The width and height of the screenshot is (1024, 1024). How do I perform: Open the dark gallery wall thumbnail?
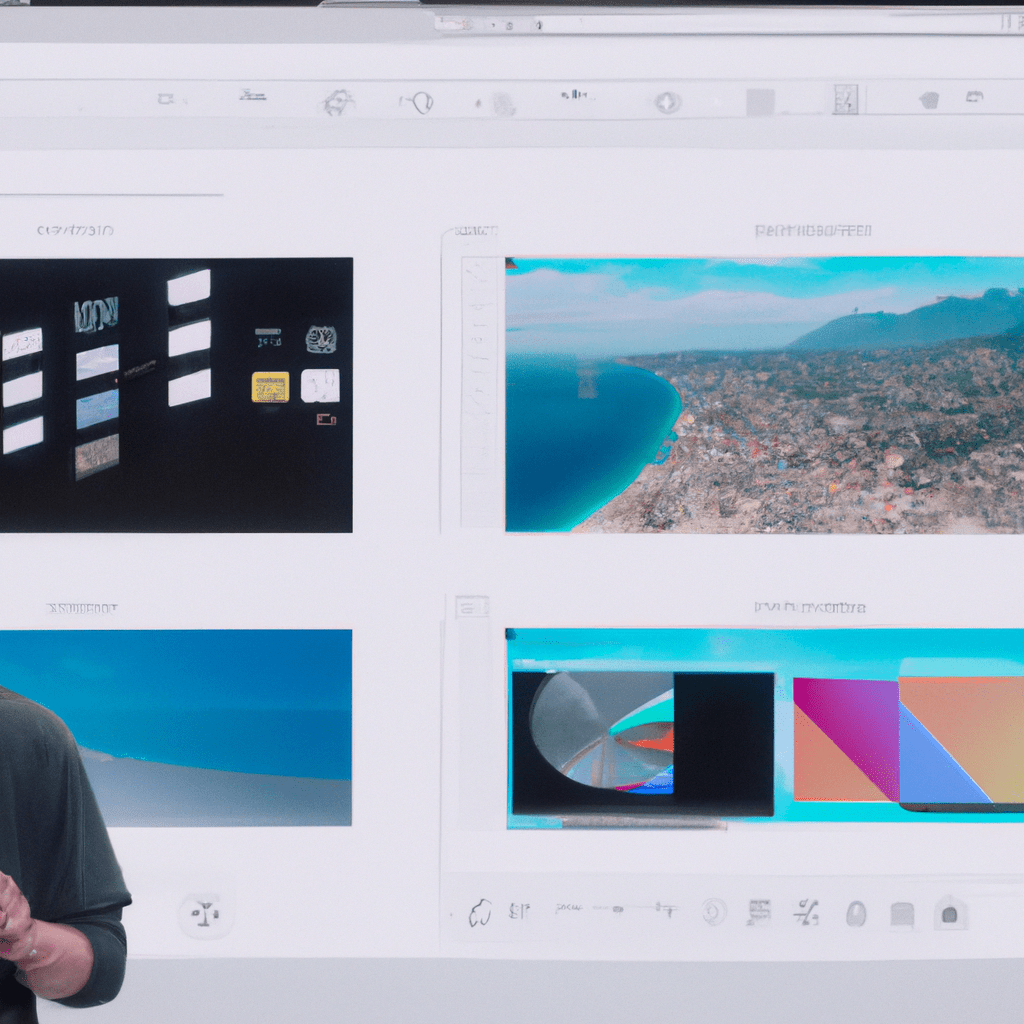176,395
